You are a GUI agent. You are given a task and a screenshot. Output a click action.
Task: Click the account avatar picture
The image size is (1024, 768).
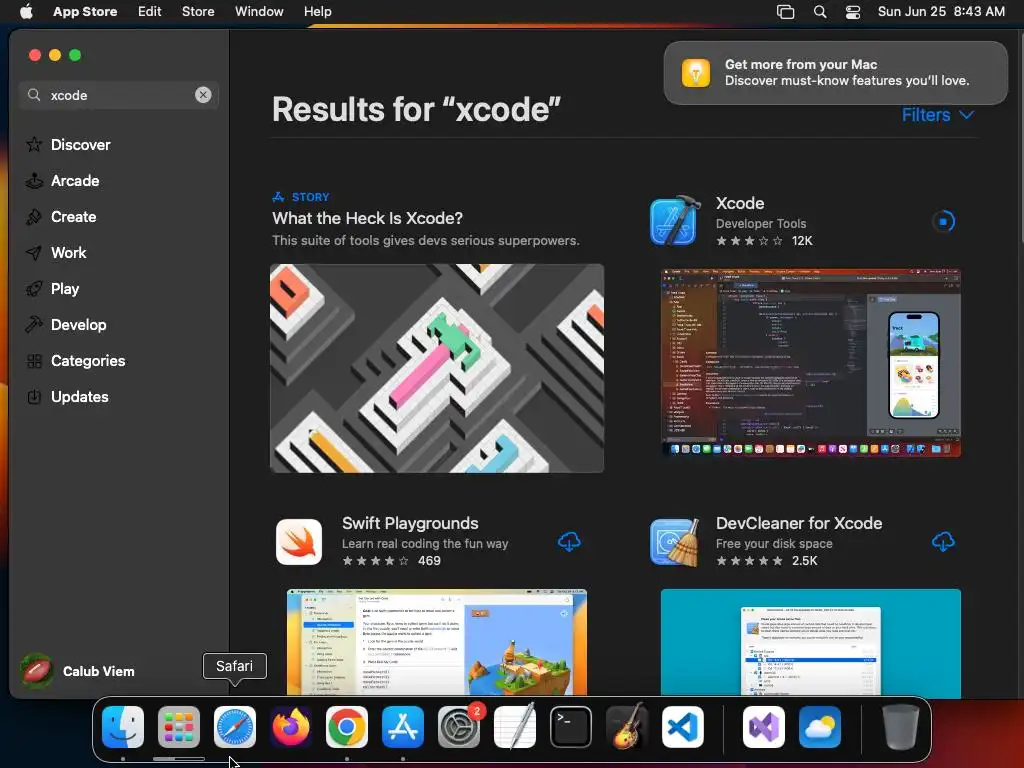tap(37, 671)
